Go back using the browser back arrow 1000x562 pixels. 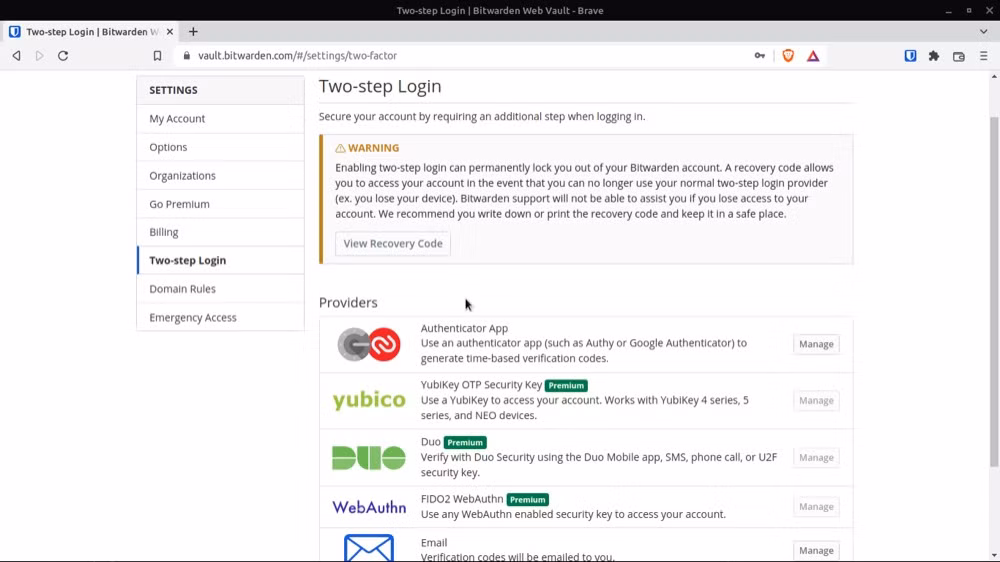click(x=17, y=56)
